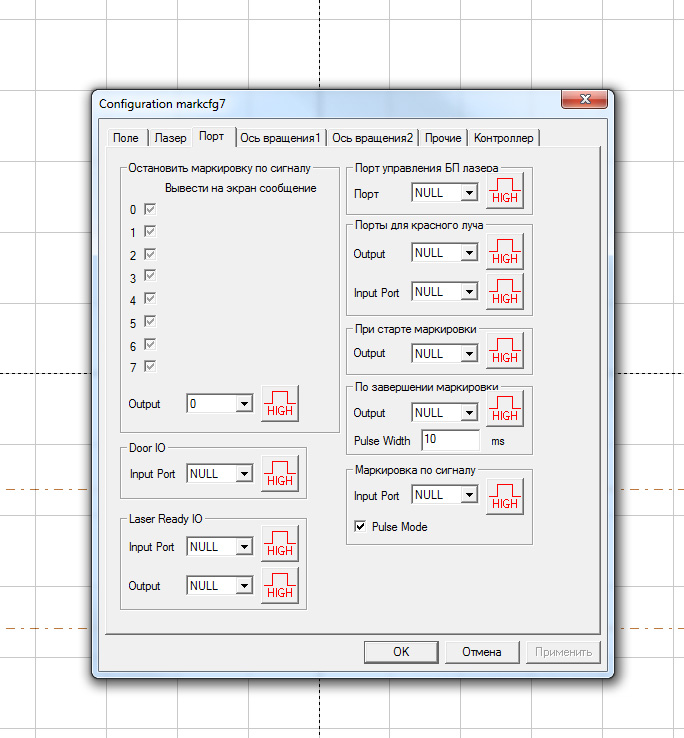The image size is (684, 738).
Task: Disable the Pulse Mode checkbox
Action: 361,526
